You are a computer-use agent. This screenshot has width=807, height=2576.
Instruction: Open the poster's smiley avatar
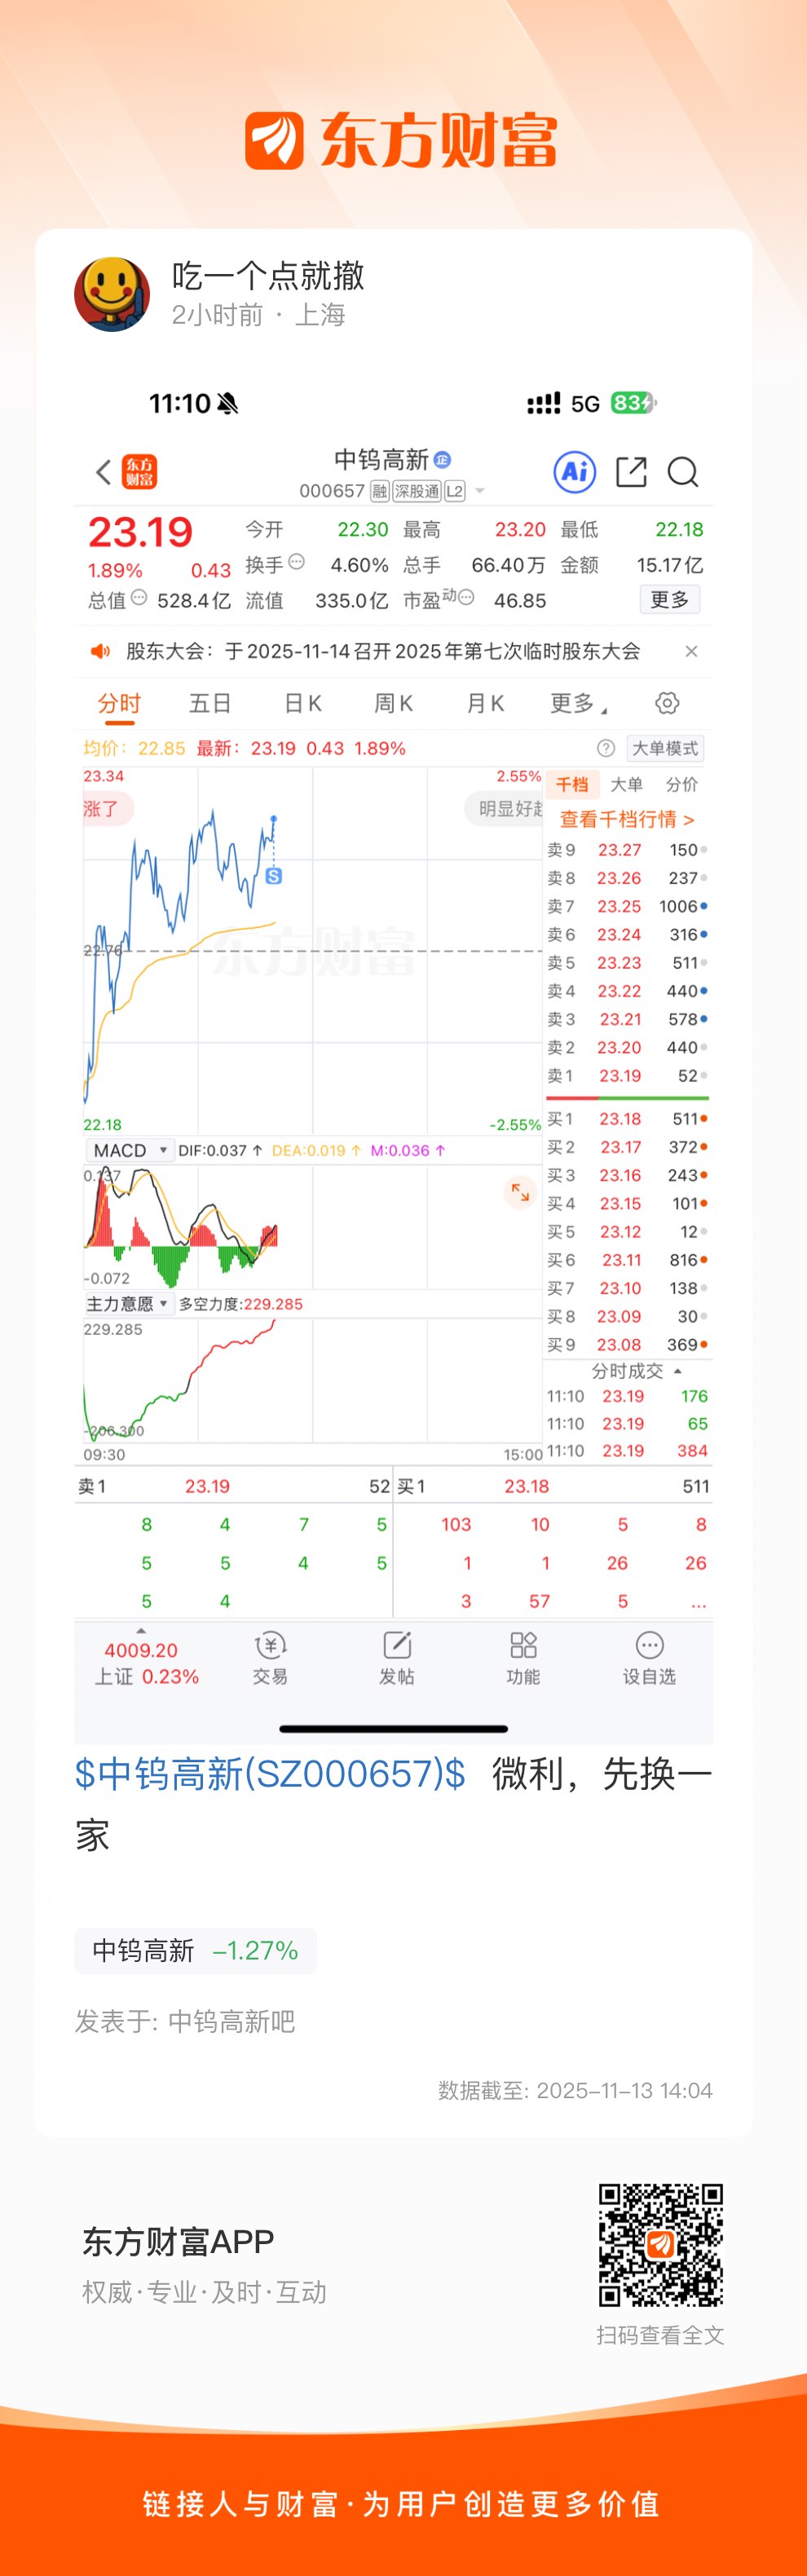[112, 293]
